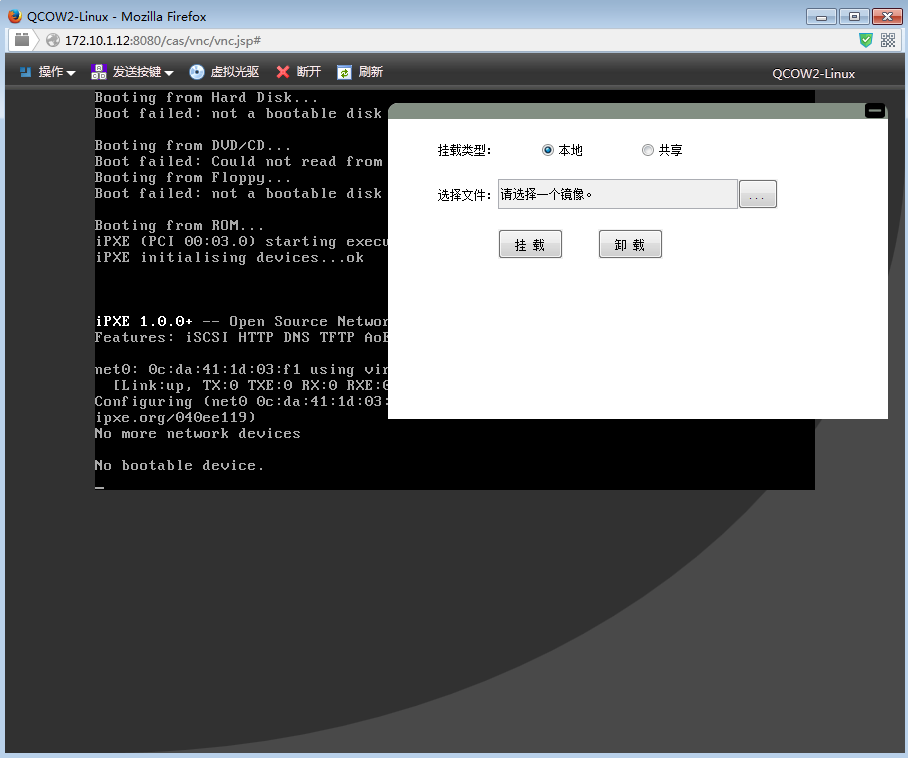Click inside the VNC console screen
Screen dimensions: 908x758
[x=240, y=380]
